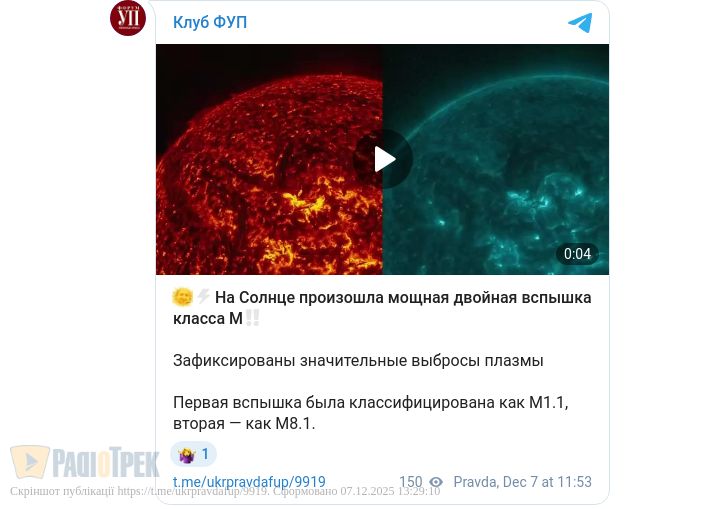
Task: Click the double exclamation mark emoji
Action: (x=252, y=318)
